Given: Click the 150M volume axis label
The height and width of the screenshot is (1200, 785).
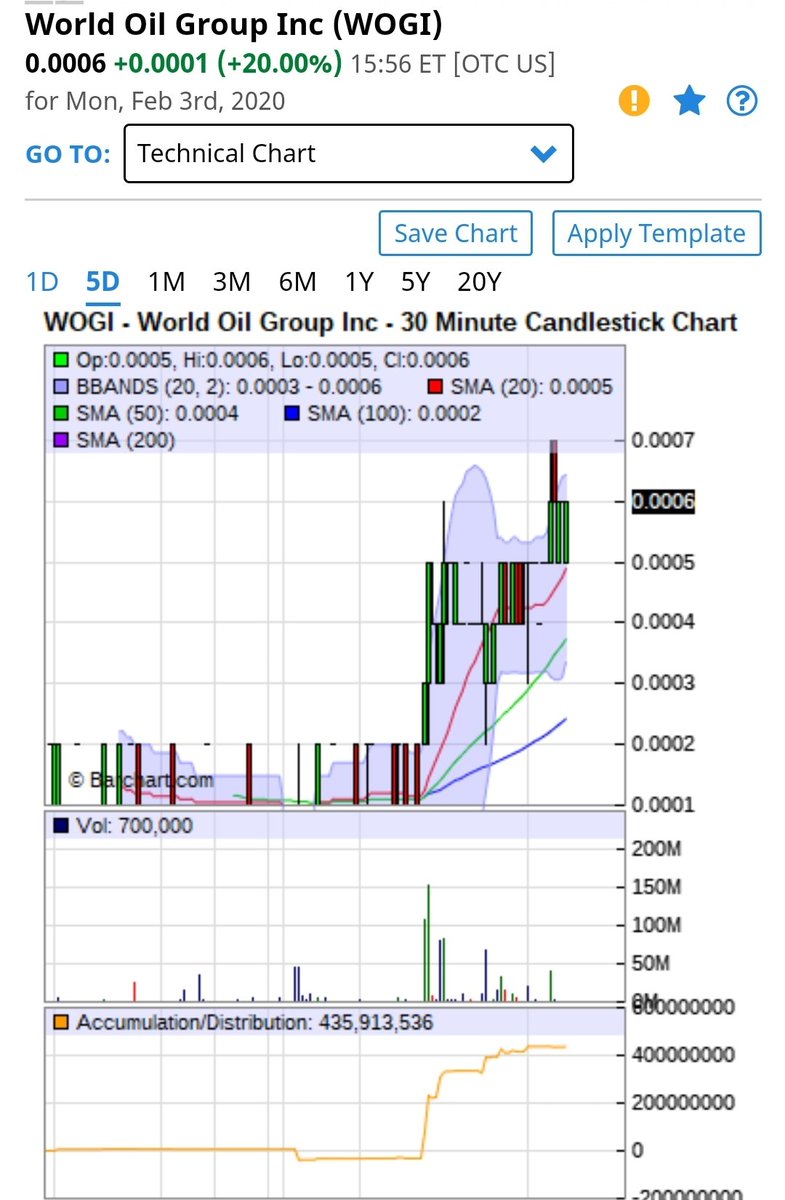Looking at the screenshot, I should [x=658, y=887].
